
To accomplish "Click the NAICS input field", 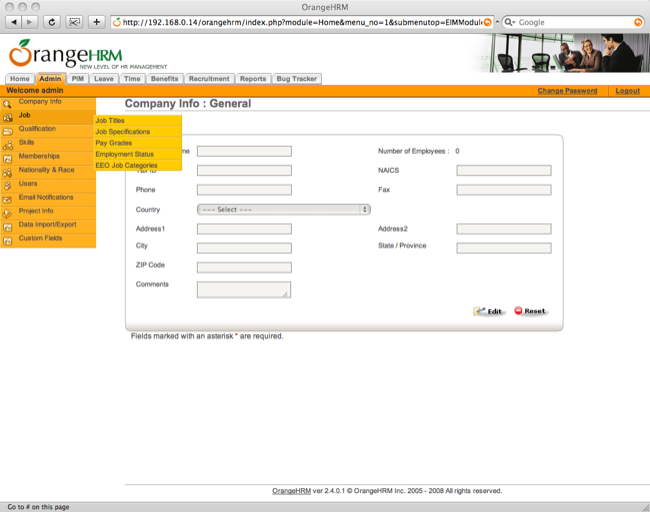I will pos(504,170).
